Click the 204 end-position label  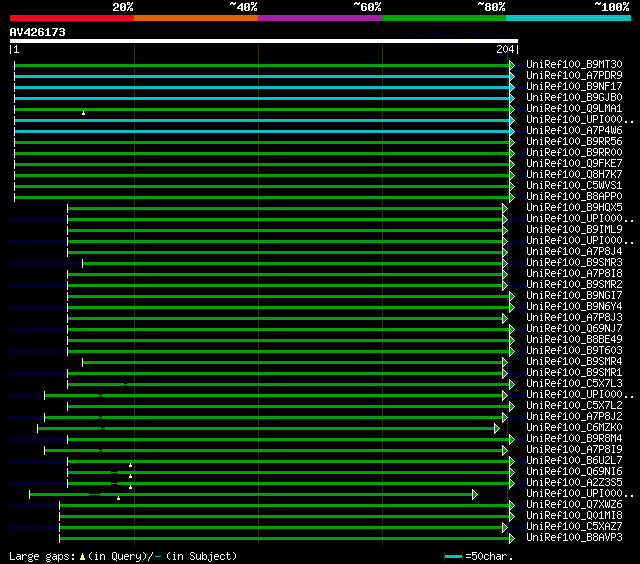(x=505, y=49)
